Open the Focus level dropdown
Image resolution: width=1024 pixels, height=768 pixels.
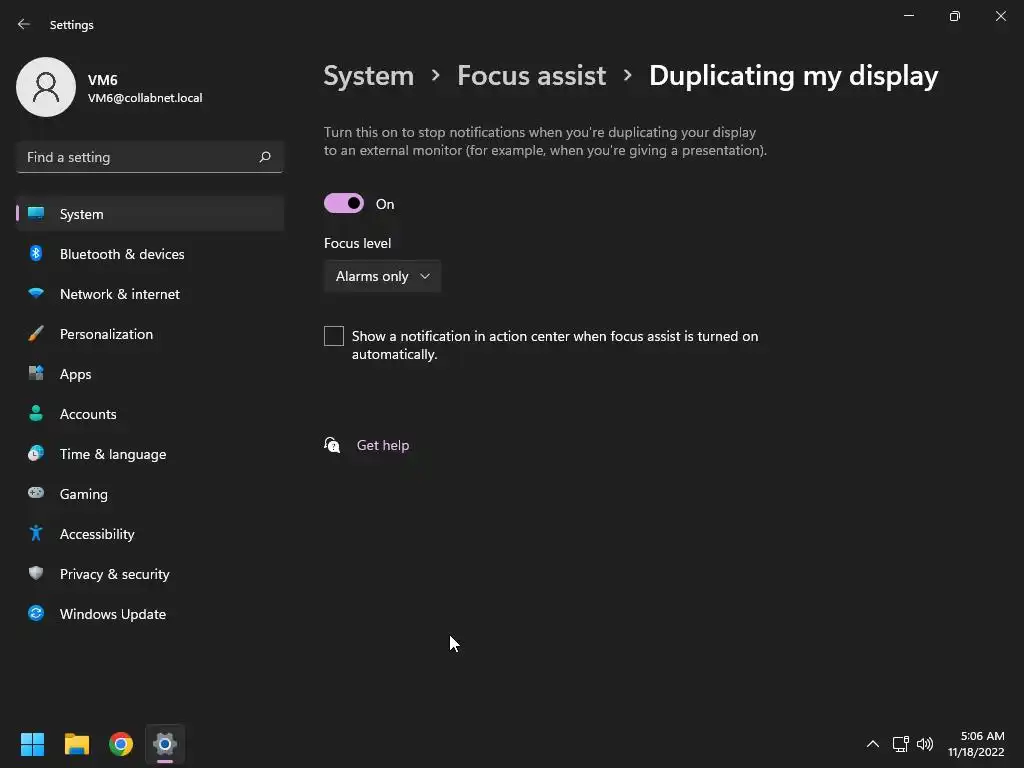click(x=382, y=276)
